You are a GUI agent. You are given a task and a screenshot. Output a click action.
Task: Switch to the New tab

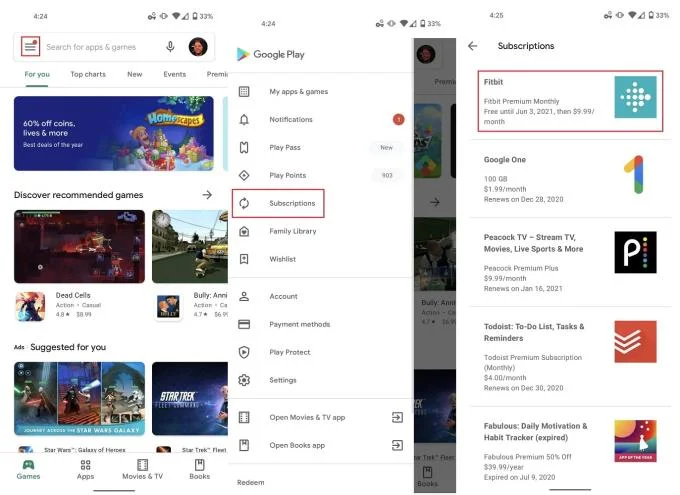(134, 74)
